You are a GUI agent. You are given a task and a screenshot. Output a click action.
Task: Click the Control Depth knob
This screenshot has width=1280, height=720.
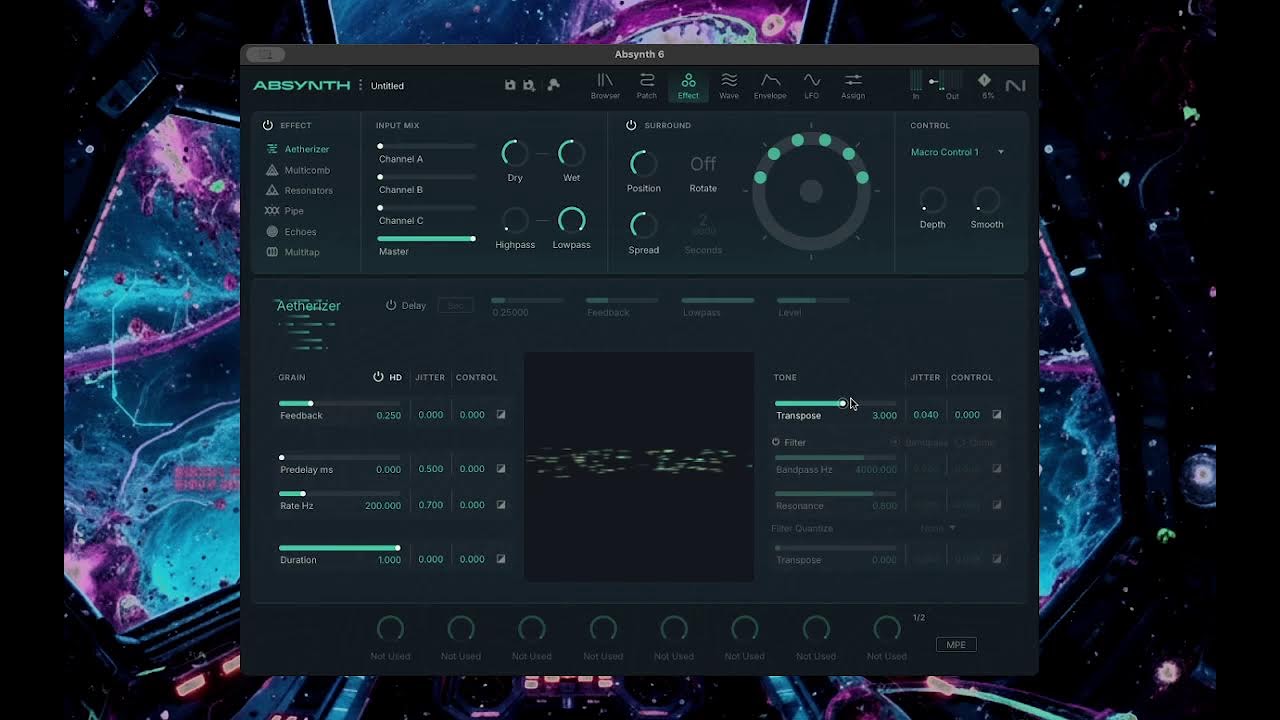[932, 200]
